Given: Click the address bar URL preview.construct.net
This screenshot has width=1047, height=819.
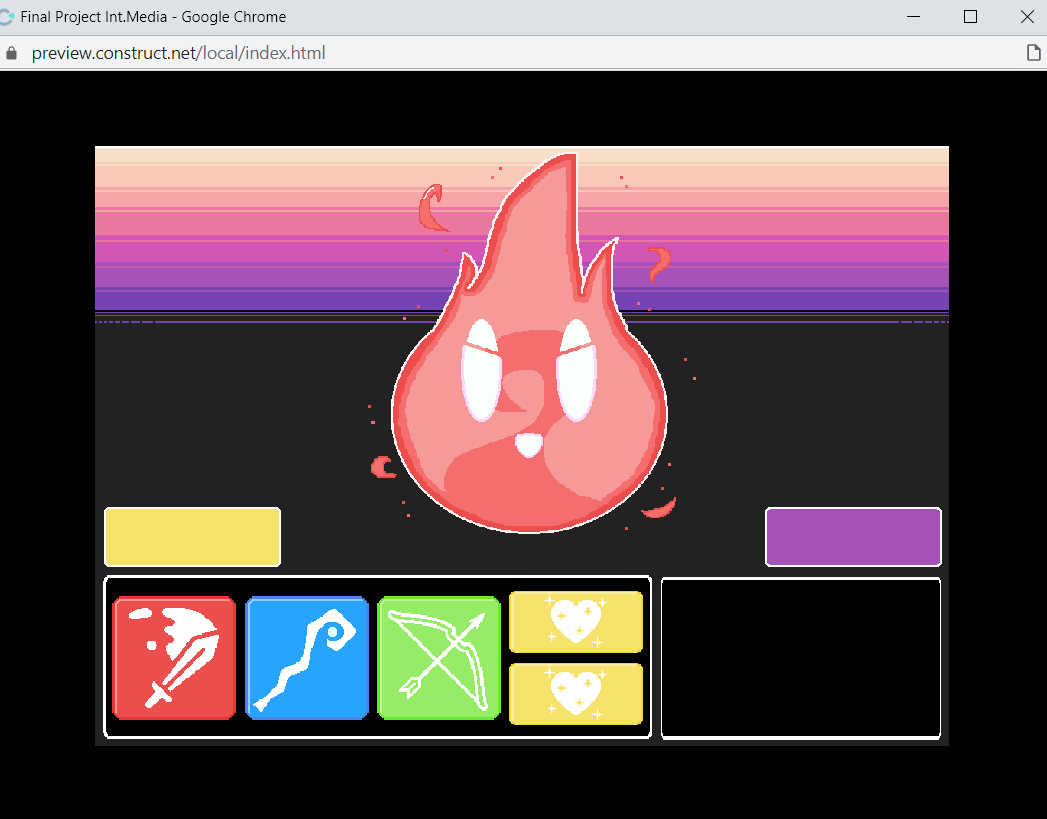Looking at the screenshot, I should click(178, 53).
